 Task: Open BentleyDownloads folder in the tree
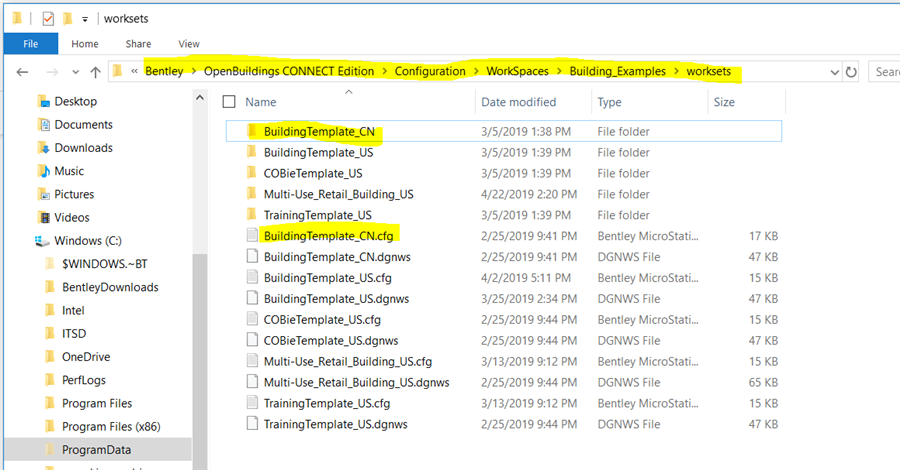click(x=110, y=287)
